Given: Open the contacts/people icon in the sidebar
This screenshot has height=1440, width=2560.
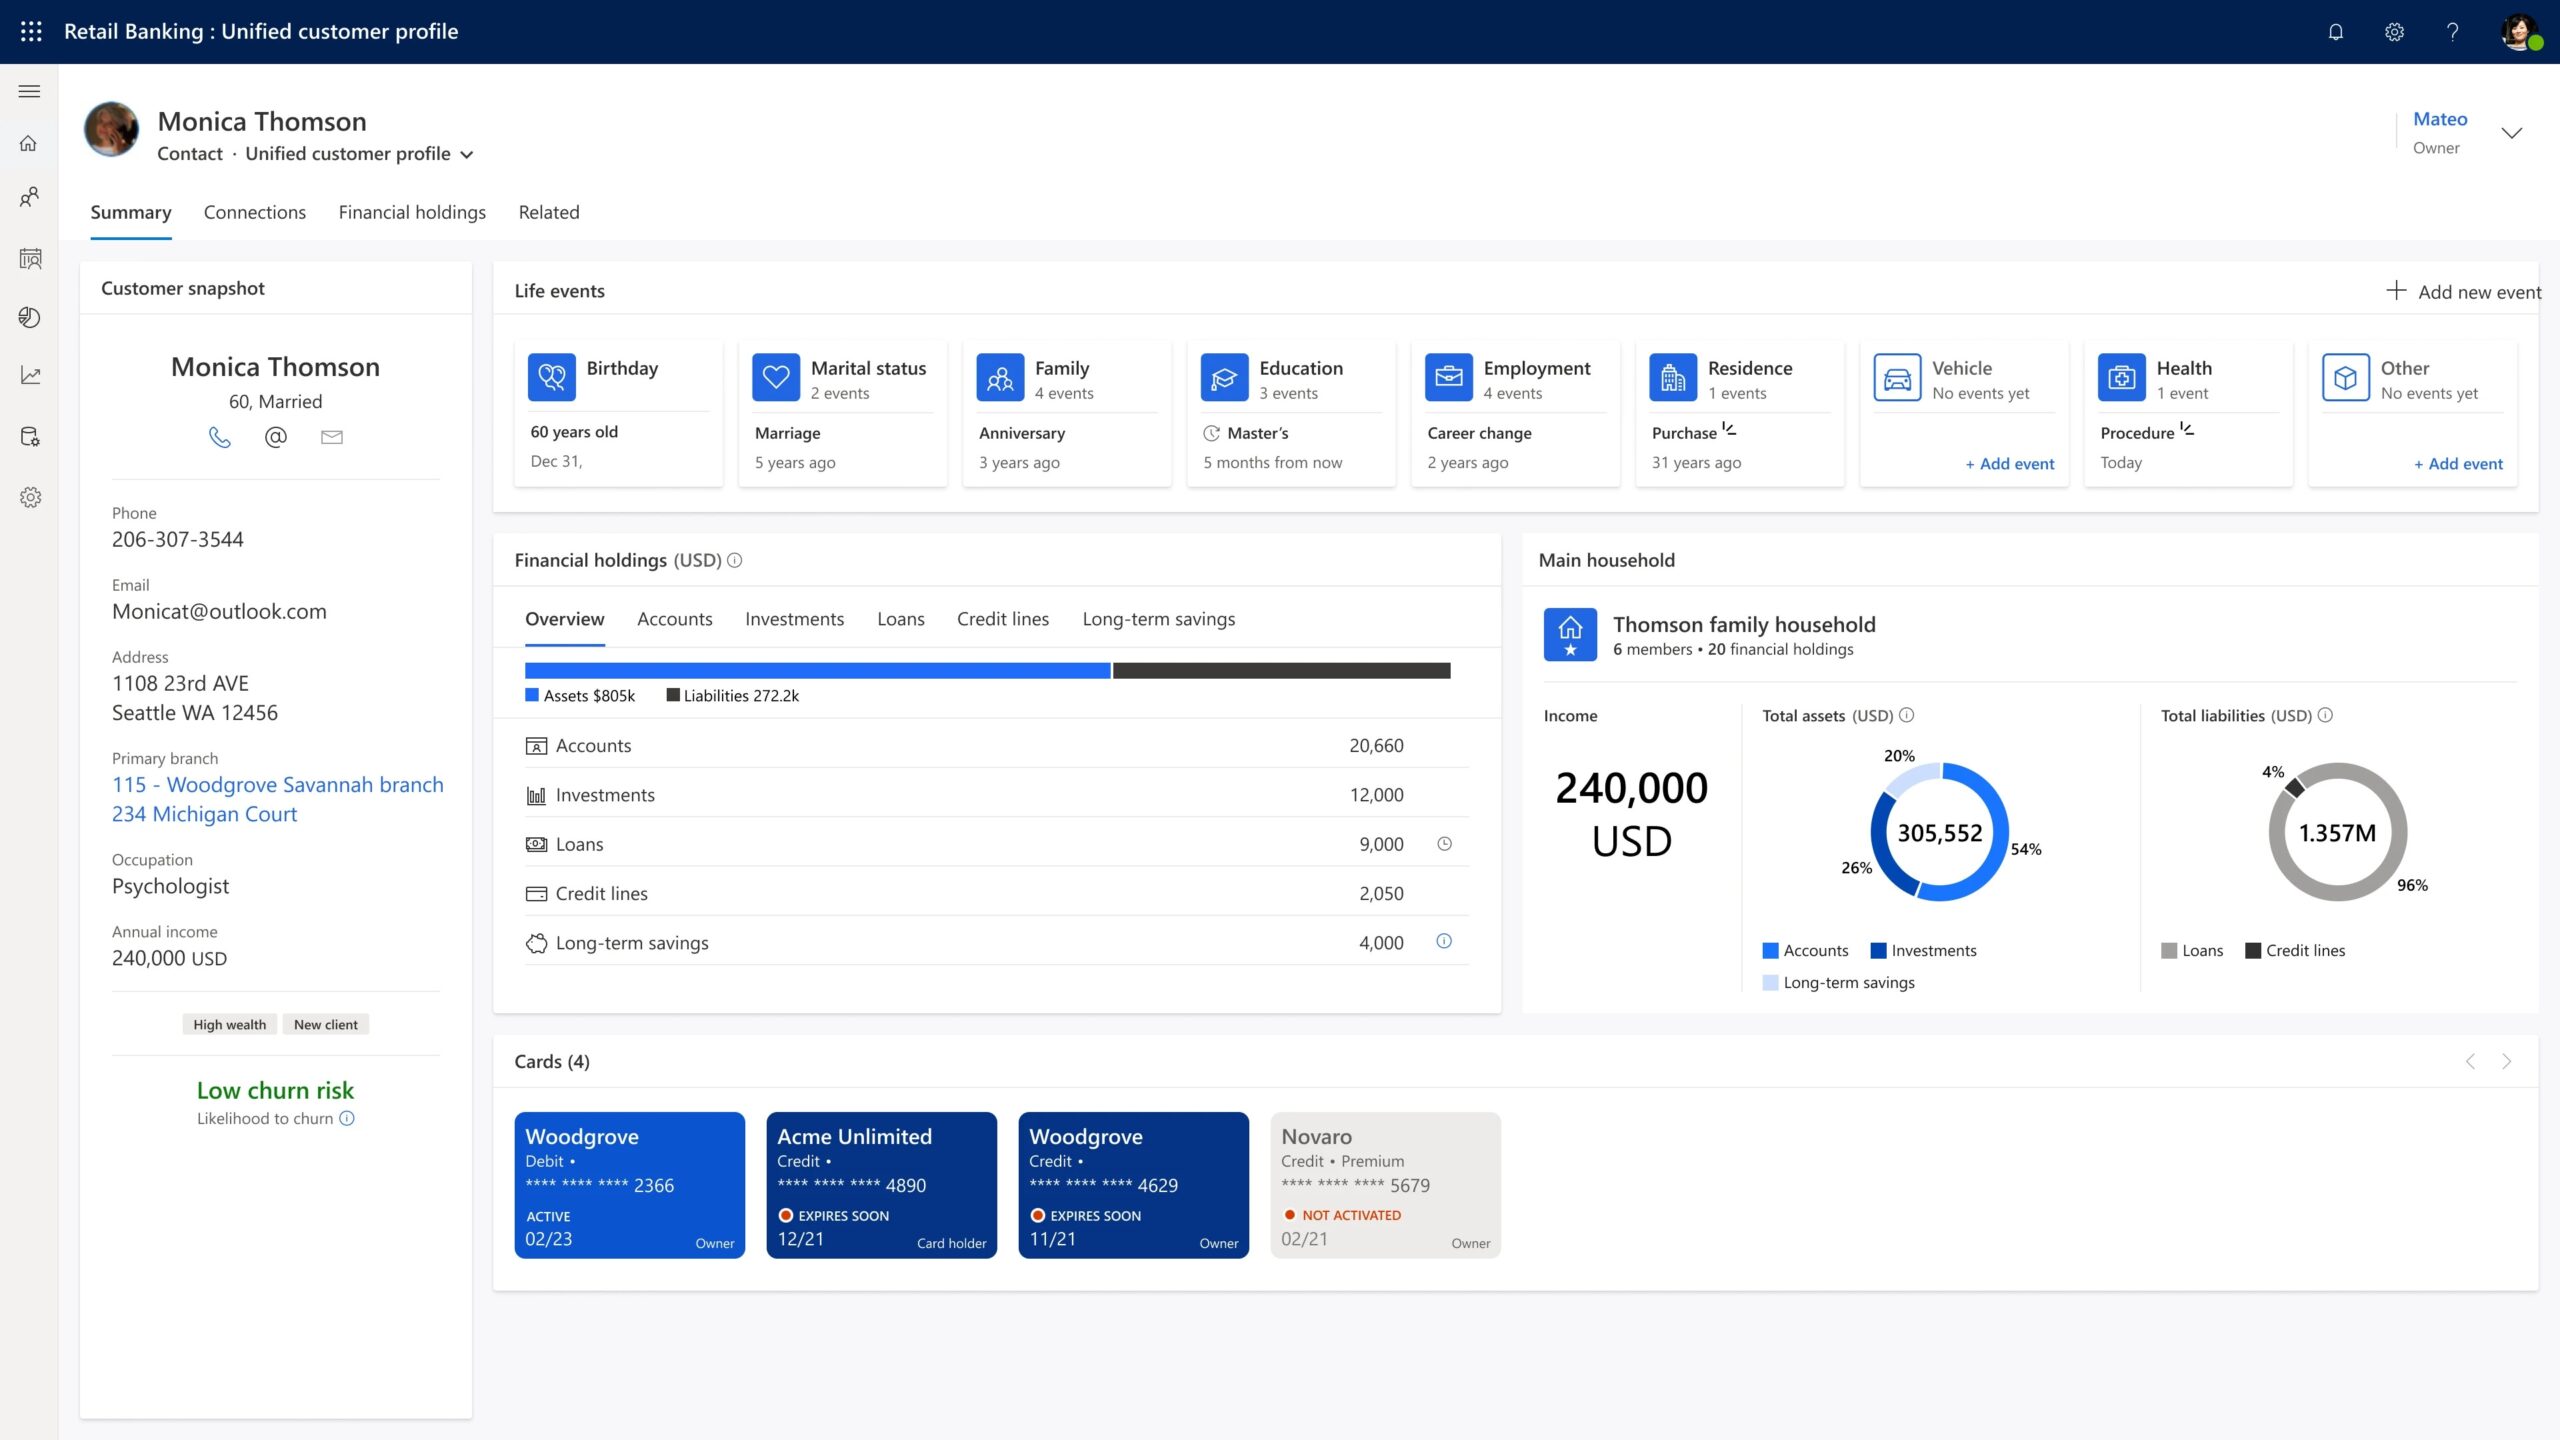Looking at the screenshot, I should click(29, 198).
